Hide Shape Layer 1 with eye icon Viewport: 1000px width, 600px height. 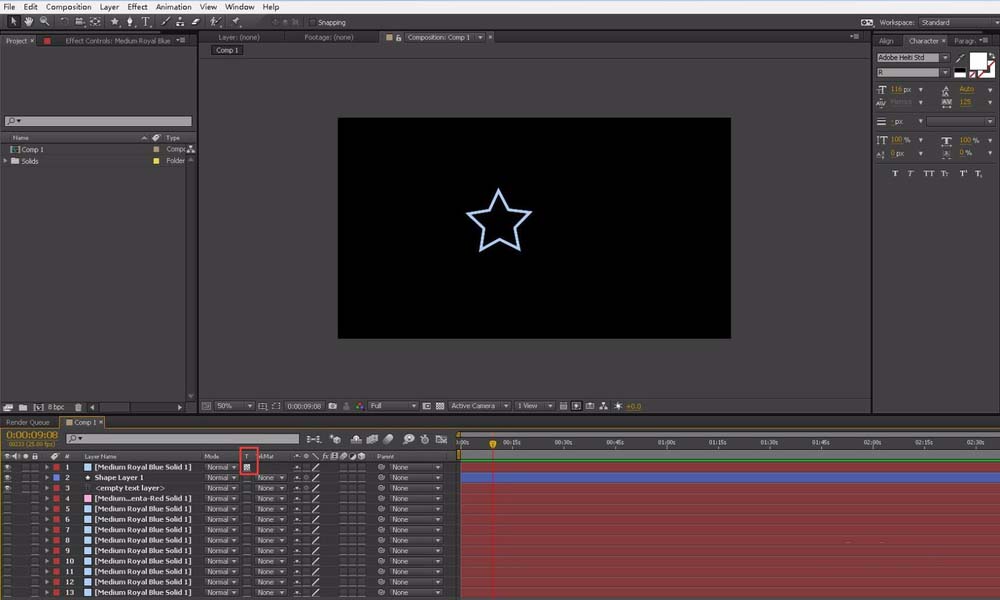8,478
